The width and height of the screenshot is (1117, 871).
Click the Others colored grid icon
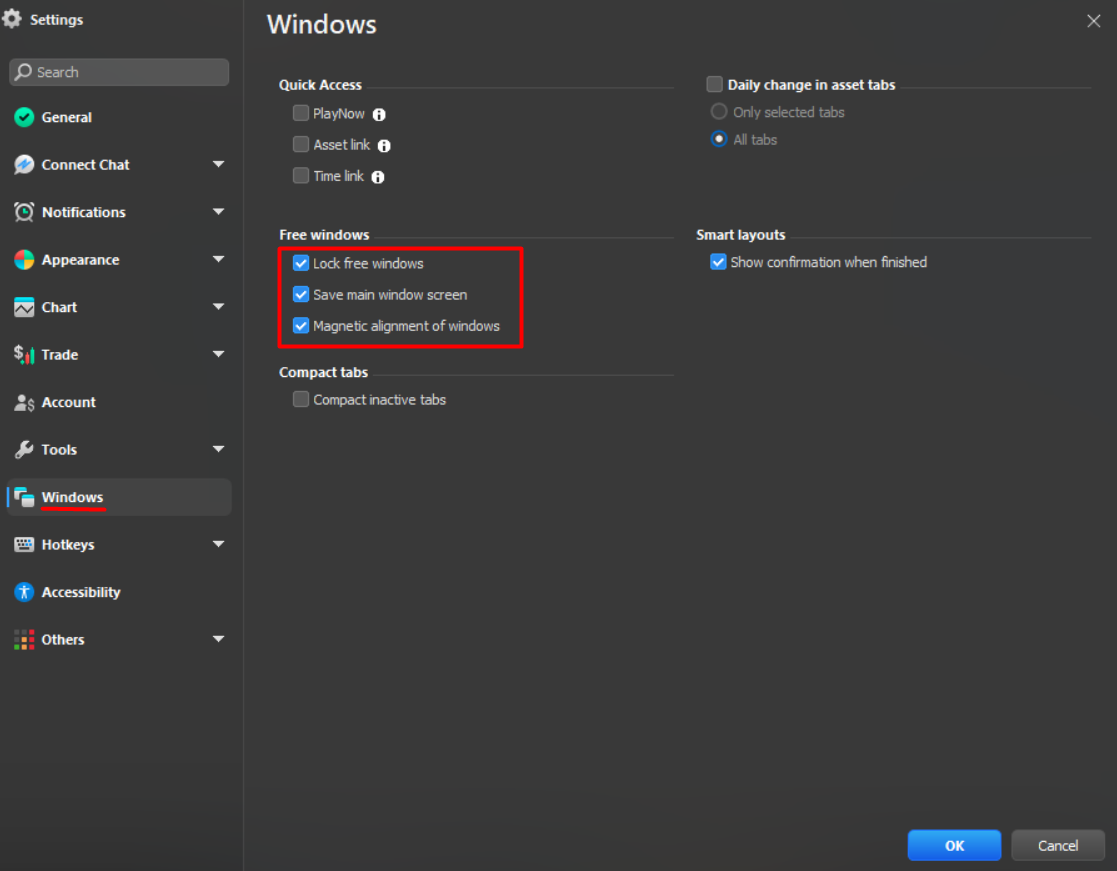pos(24,640)
